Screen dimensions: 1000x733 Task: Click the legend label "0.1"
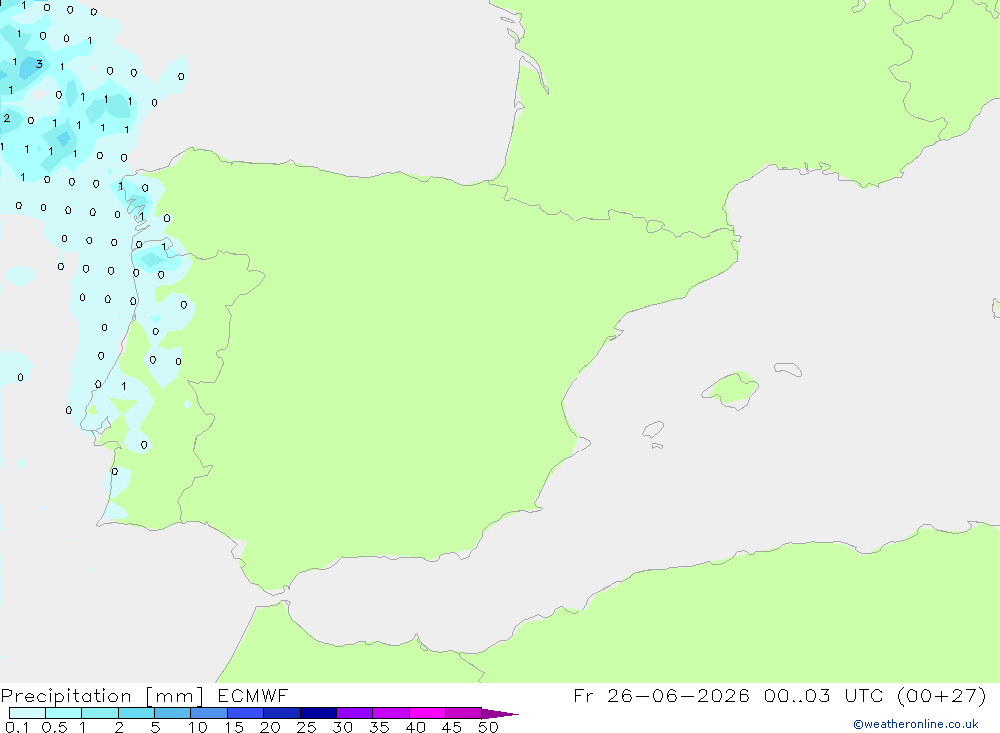[x=17, y=727]
